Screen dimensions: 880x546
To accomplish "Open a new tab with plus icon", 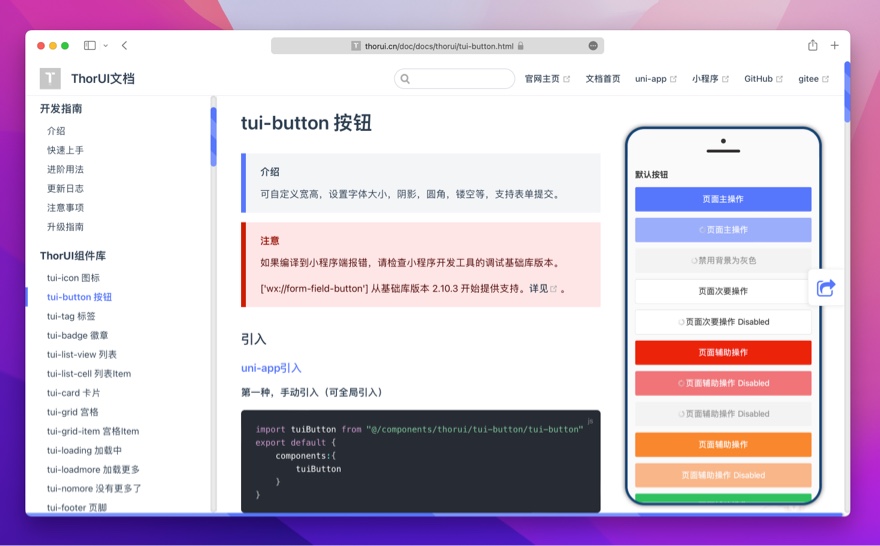I will (x=835, y=45).
